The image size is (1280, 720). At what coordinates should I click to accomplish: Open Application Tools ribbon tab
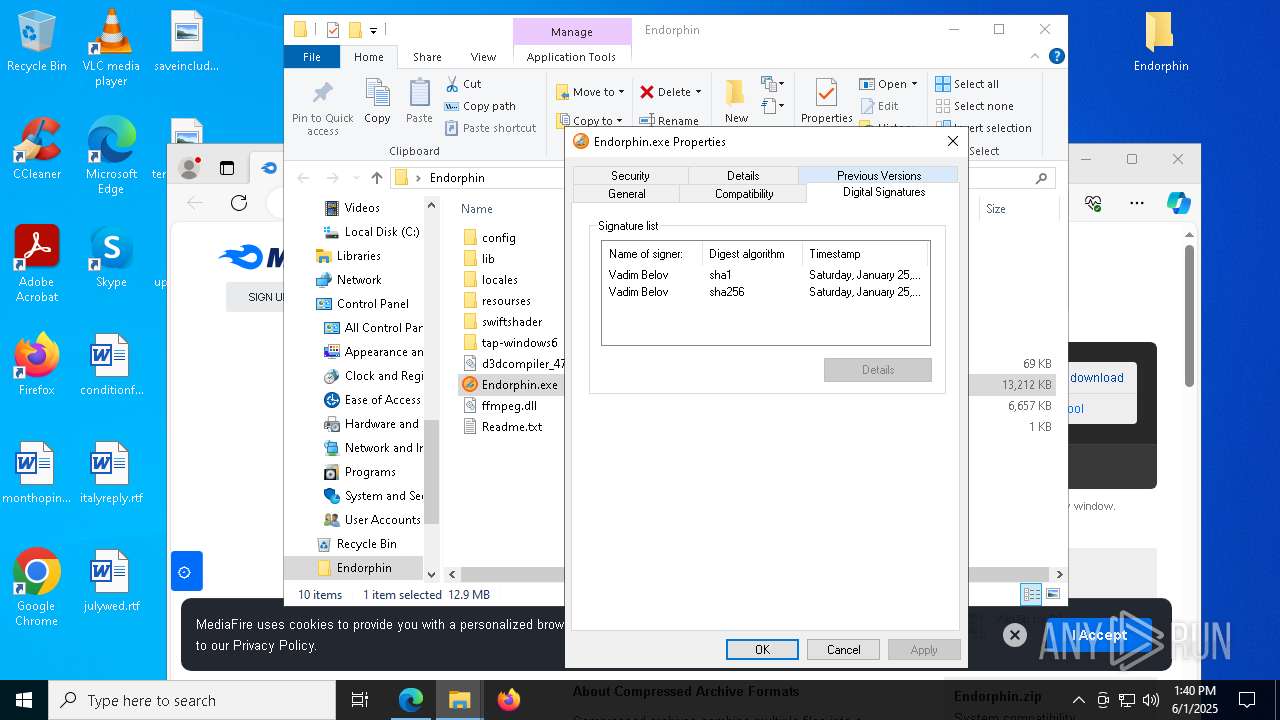pos(571,57)
